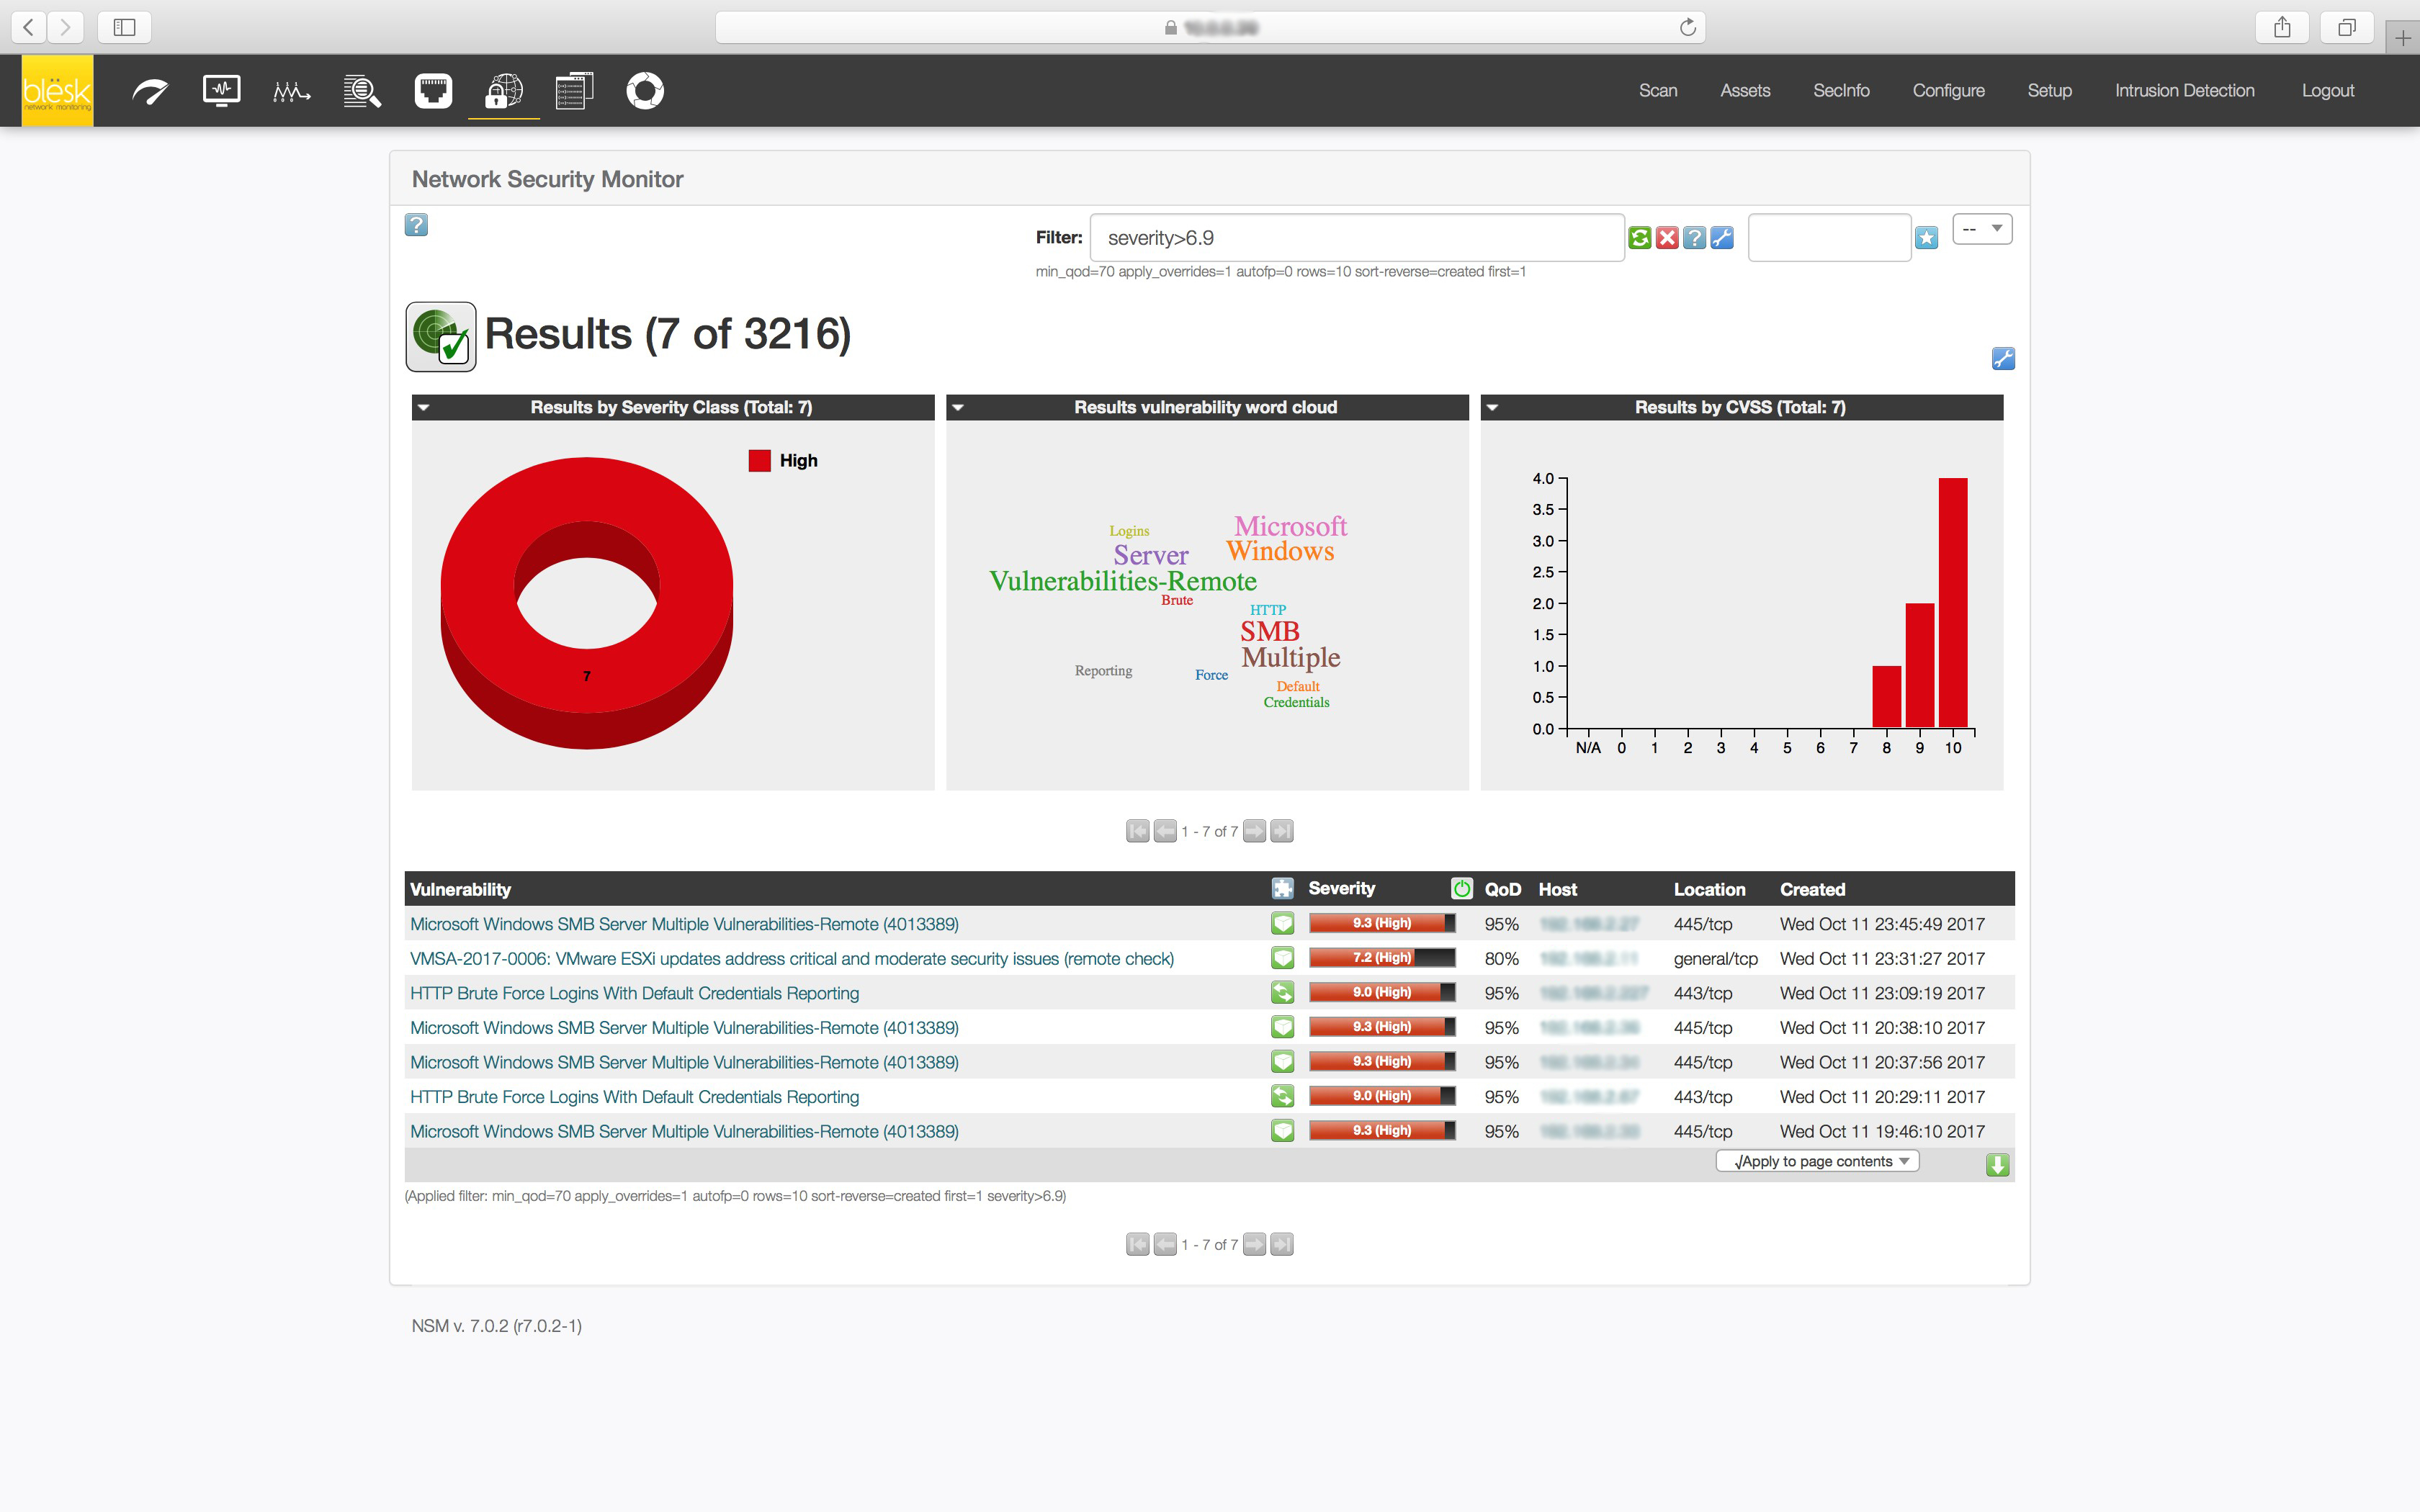Open the magnifier log search toolbar icon
The image size is (2420, 1512).
point(362,91)
